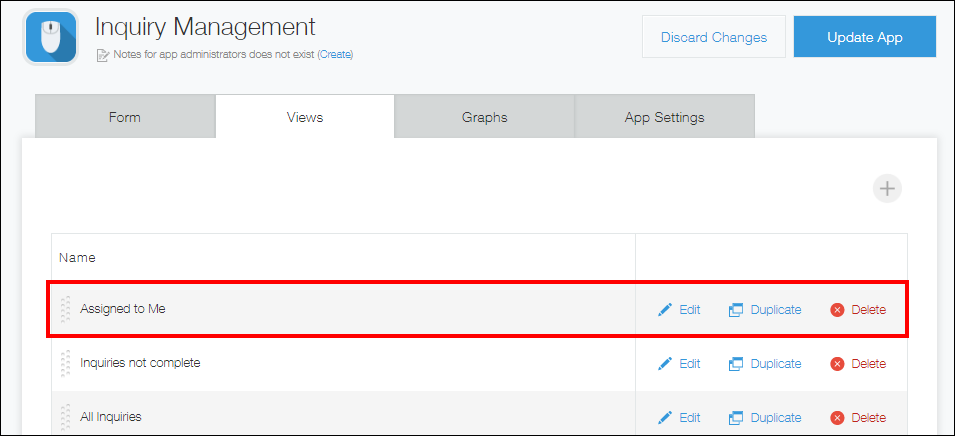Grab the drag handle of Assigned to Me
This screenshot has width=955, height=436.
click(x=66, y=310)
